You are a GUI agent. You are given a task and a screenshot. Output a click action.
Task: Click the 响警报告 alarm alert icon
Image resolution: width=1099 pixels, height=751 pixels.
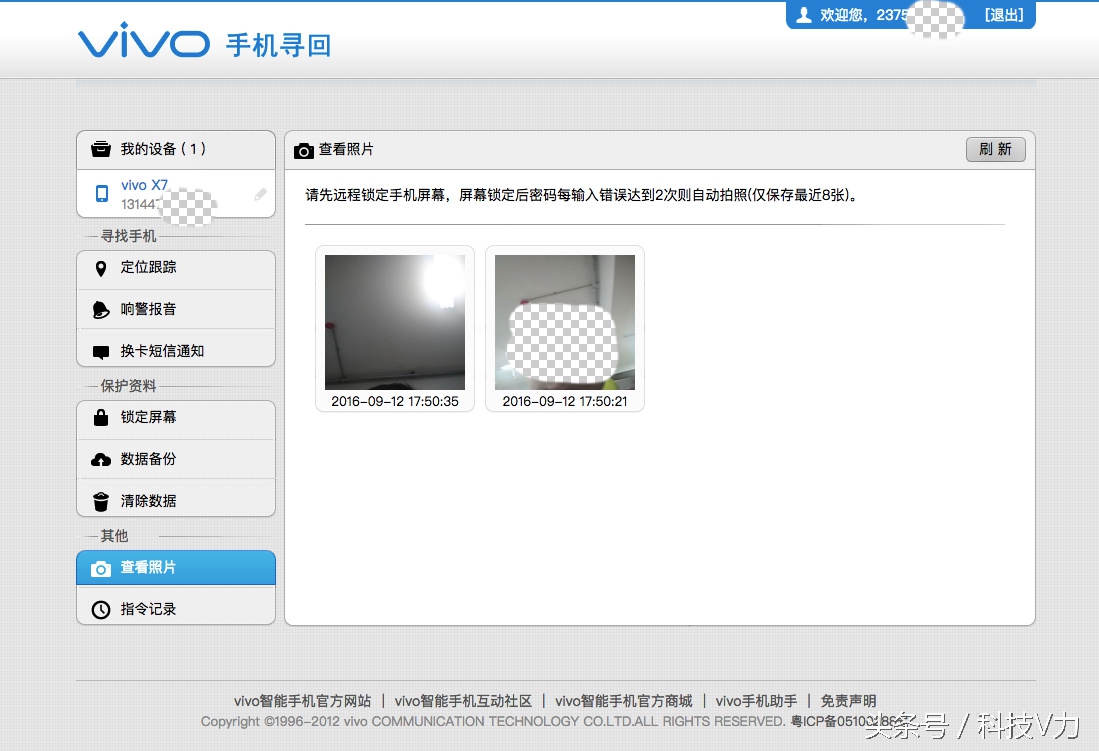point(100,309)
